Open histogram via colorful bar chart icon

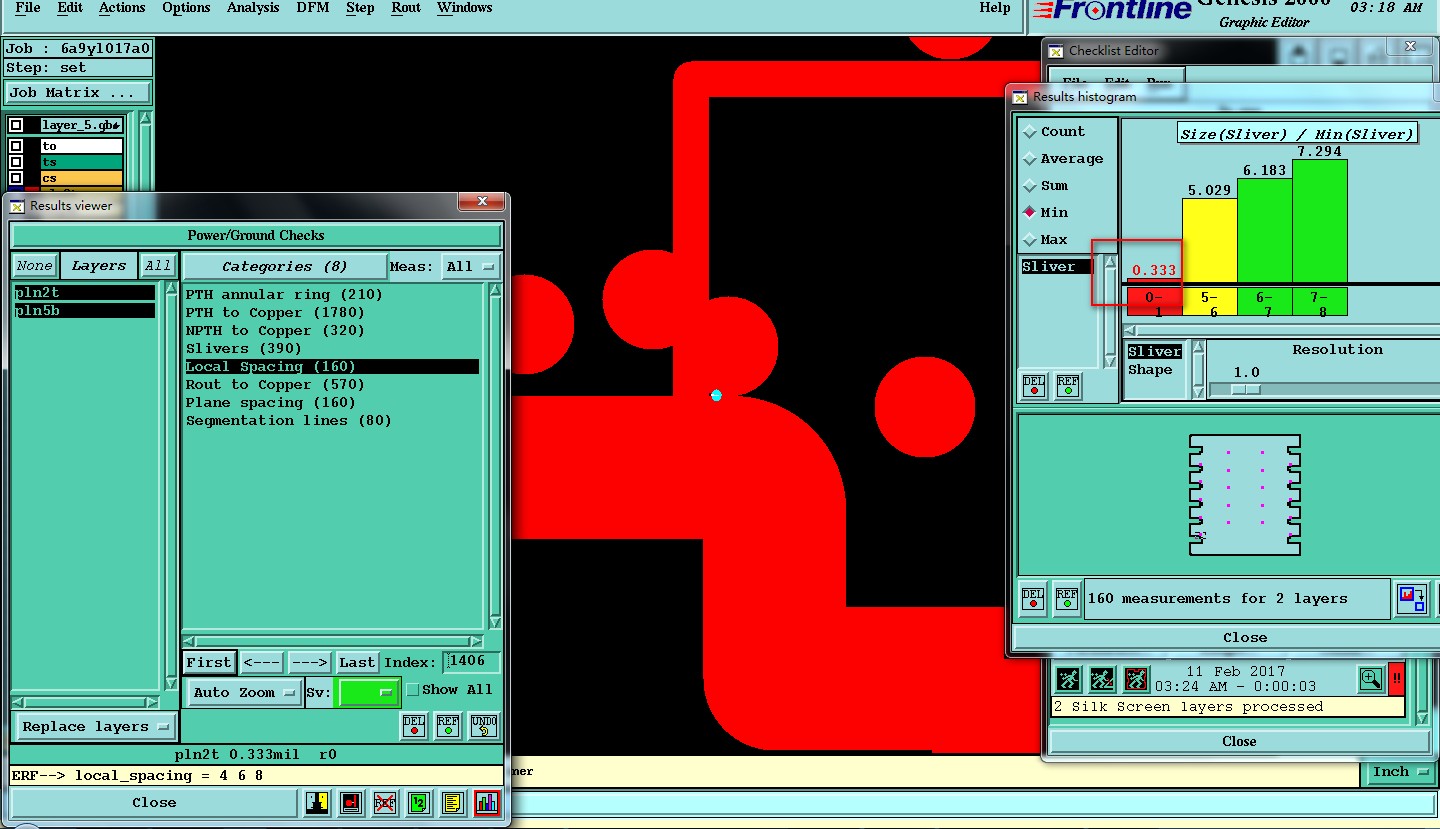pos(487,802)
